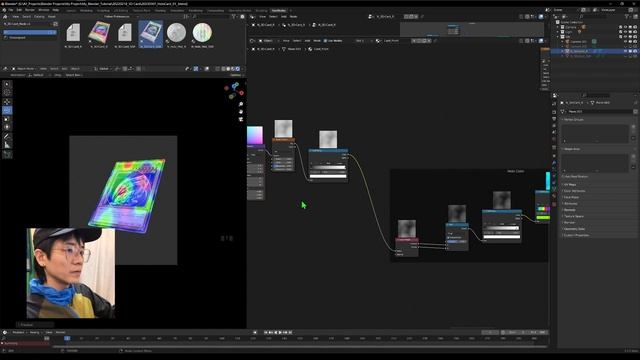Open the Window menu
Image resolution: width=640 pixels, height=360 pixels.
tap(44, 10)
